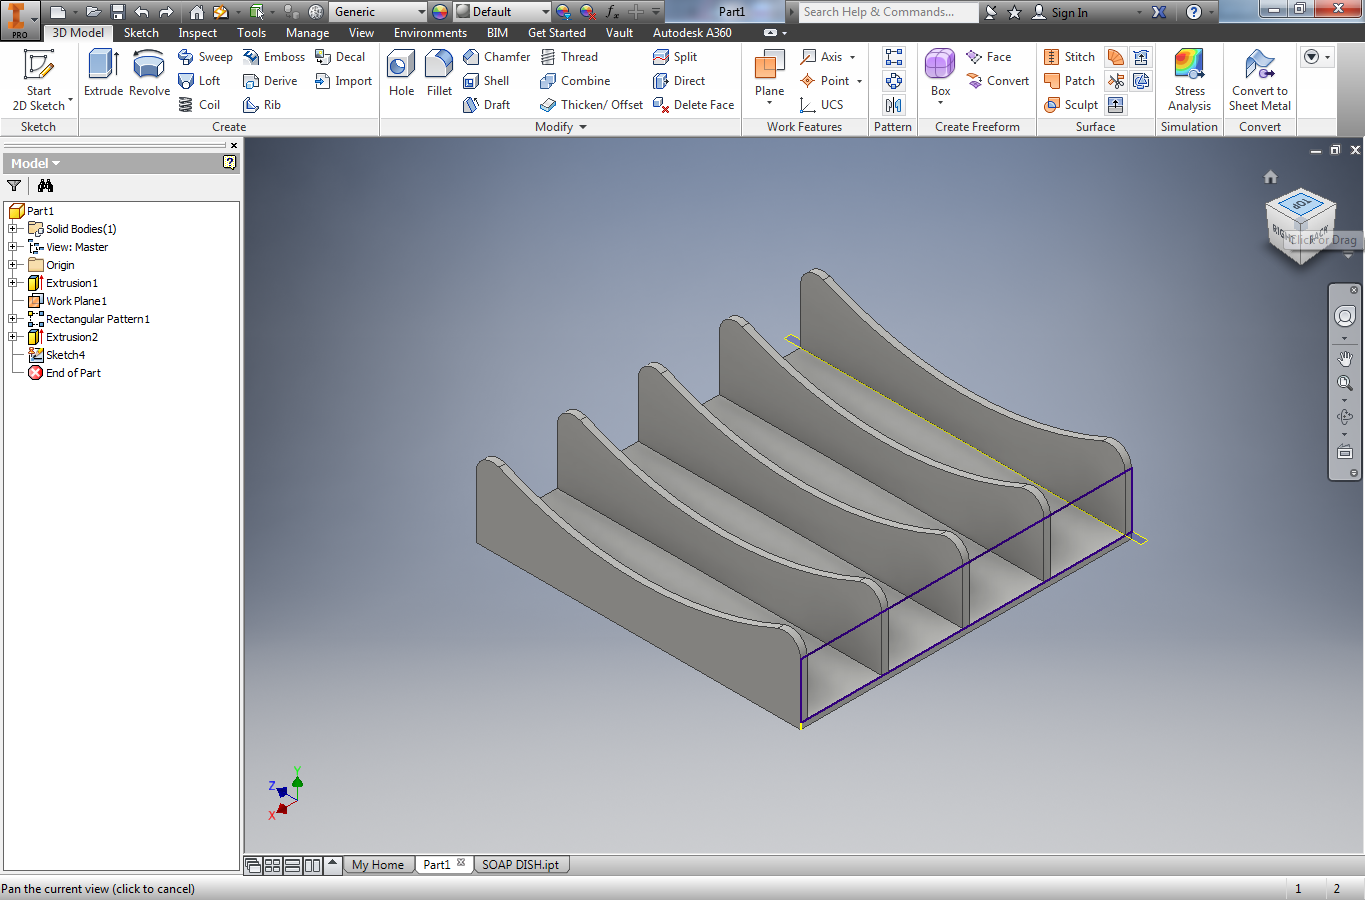The image size is (1365, 900).
Task: Choose the Sweep tool
Action: pyautogui.click(x=205, y=57)
